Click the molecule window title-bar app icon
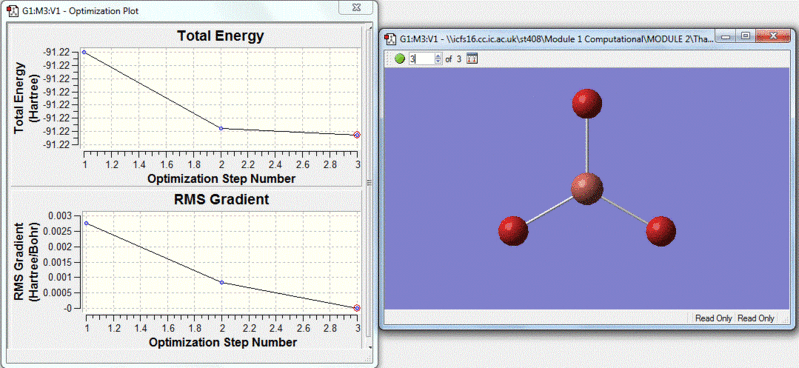The image size is (799, 368). point(390,38)
